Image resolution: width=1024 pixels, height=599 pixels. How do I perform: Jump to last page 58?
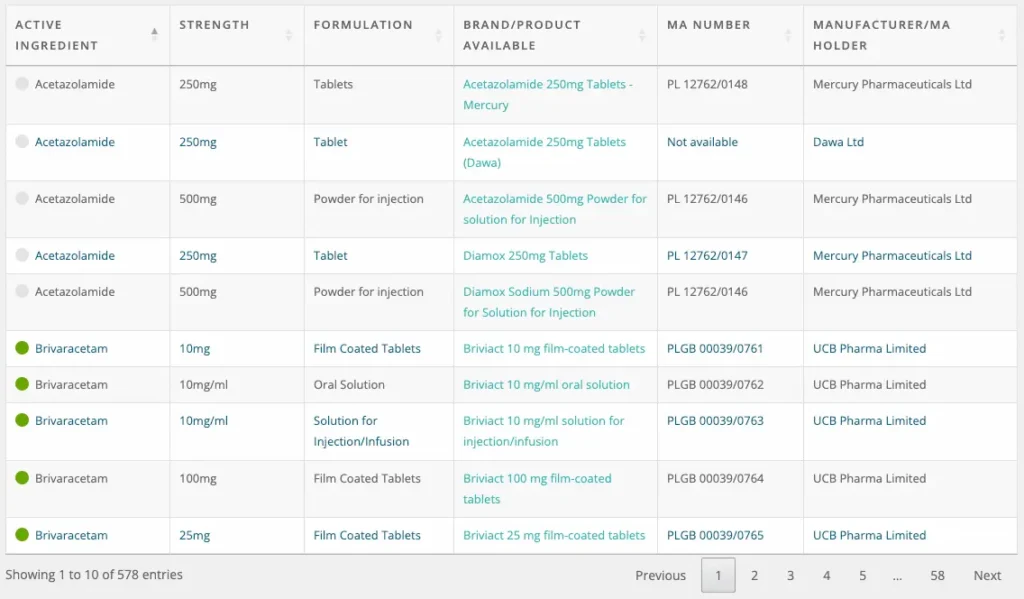[x=937, y=575]
